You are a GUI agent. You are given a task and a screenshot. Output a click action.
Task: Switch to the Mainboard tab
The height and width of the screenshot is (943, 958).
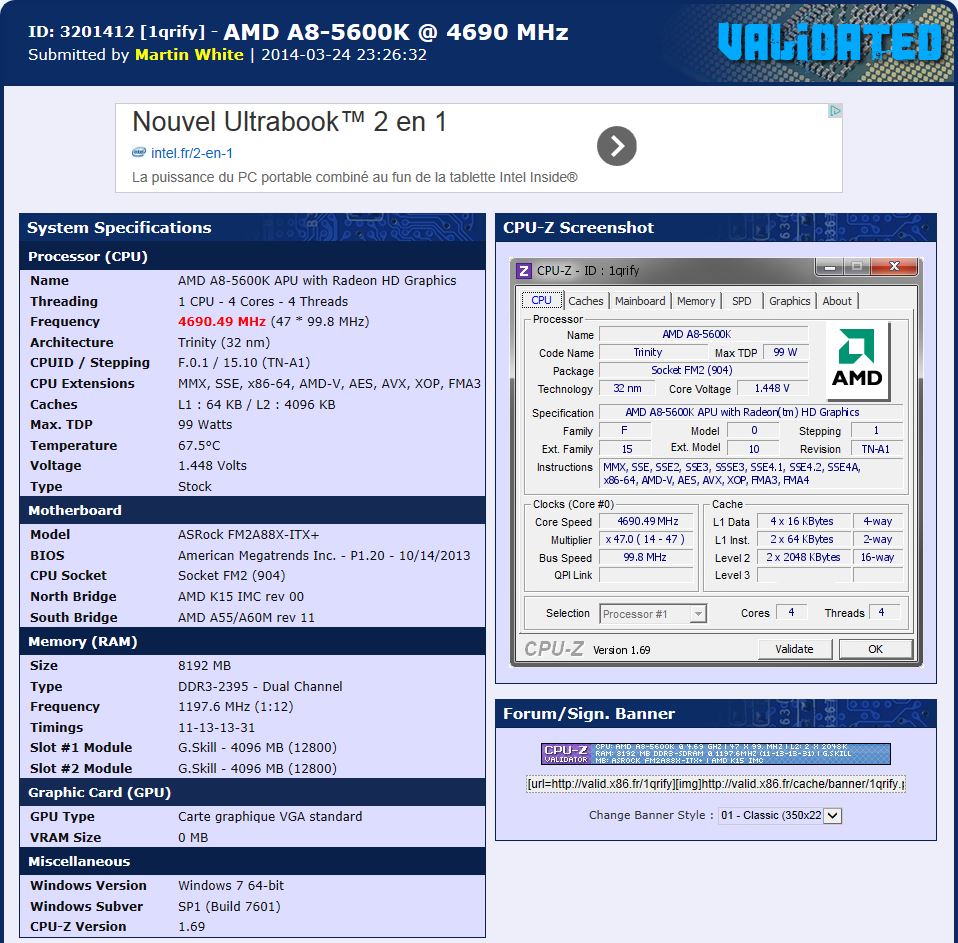(640, 301)
